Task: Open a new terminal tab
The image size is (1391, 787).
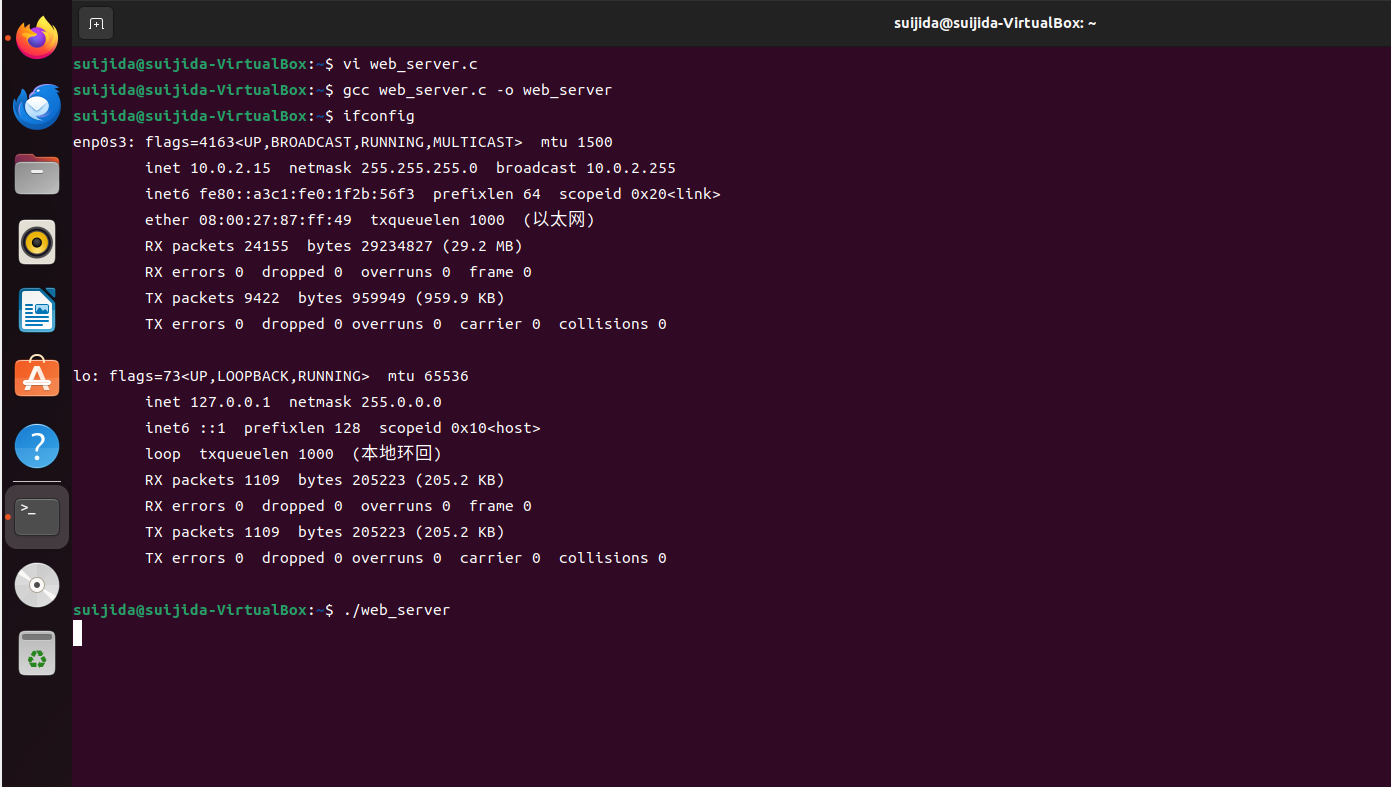Action: tap(96, 23)
